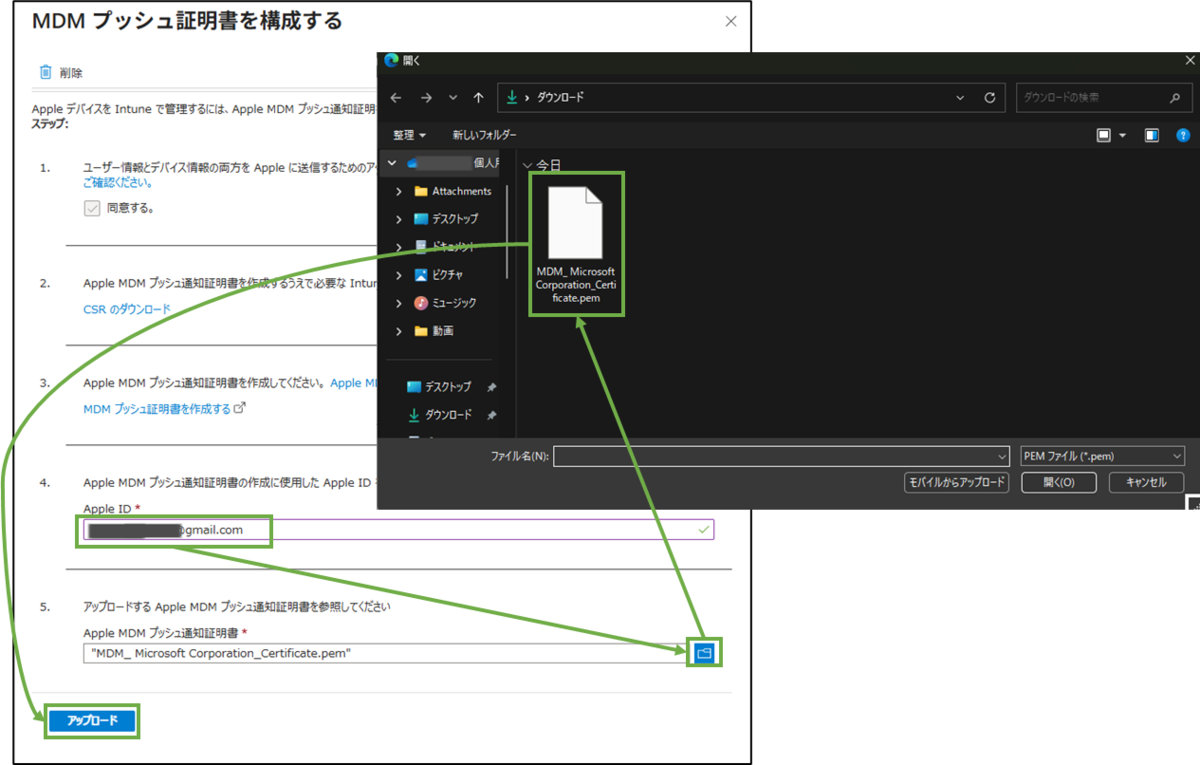This screenshot has height=765, width=1200.
Task: Open the 整理 menu in file dialog
Action: tap(409, 135)
